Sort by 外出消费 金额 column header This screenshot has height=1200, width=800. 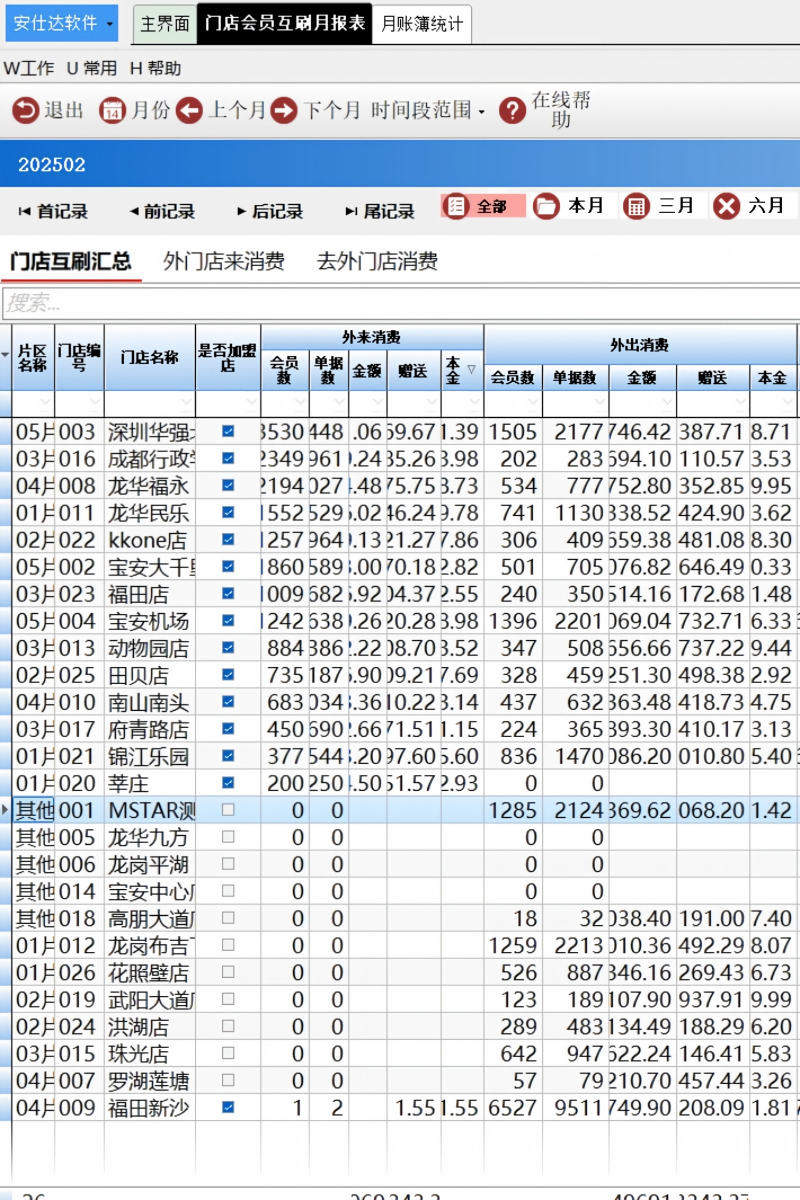pos(643,377)
